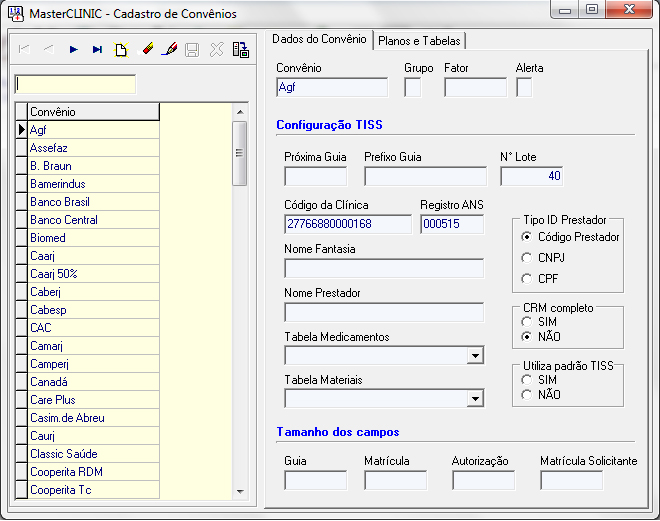Select Camperj in the list
The height and width of the screenshot is (521, 660).
[x=93, y=364]
